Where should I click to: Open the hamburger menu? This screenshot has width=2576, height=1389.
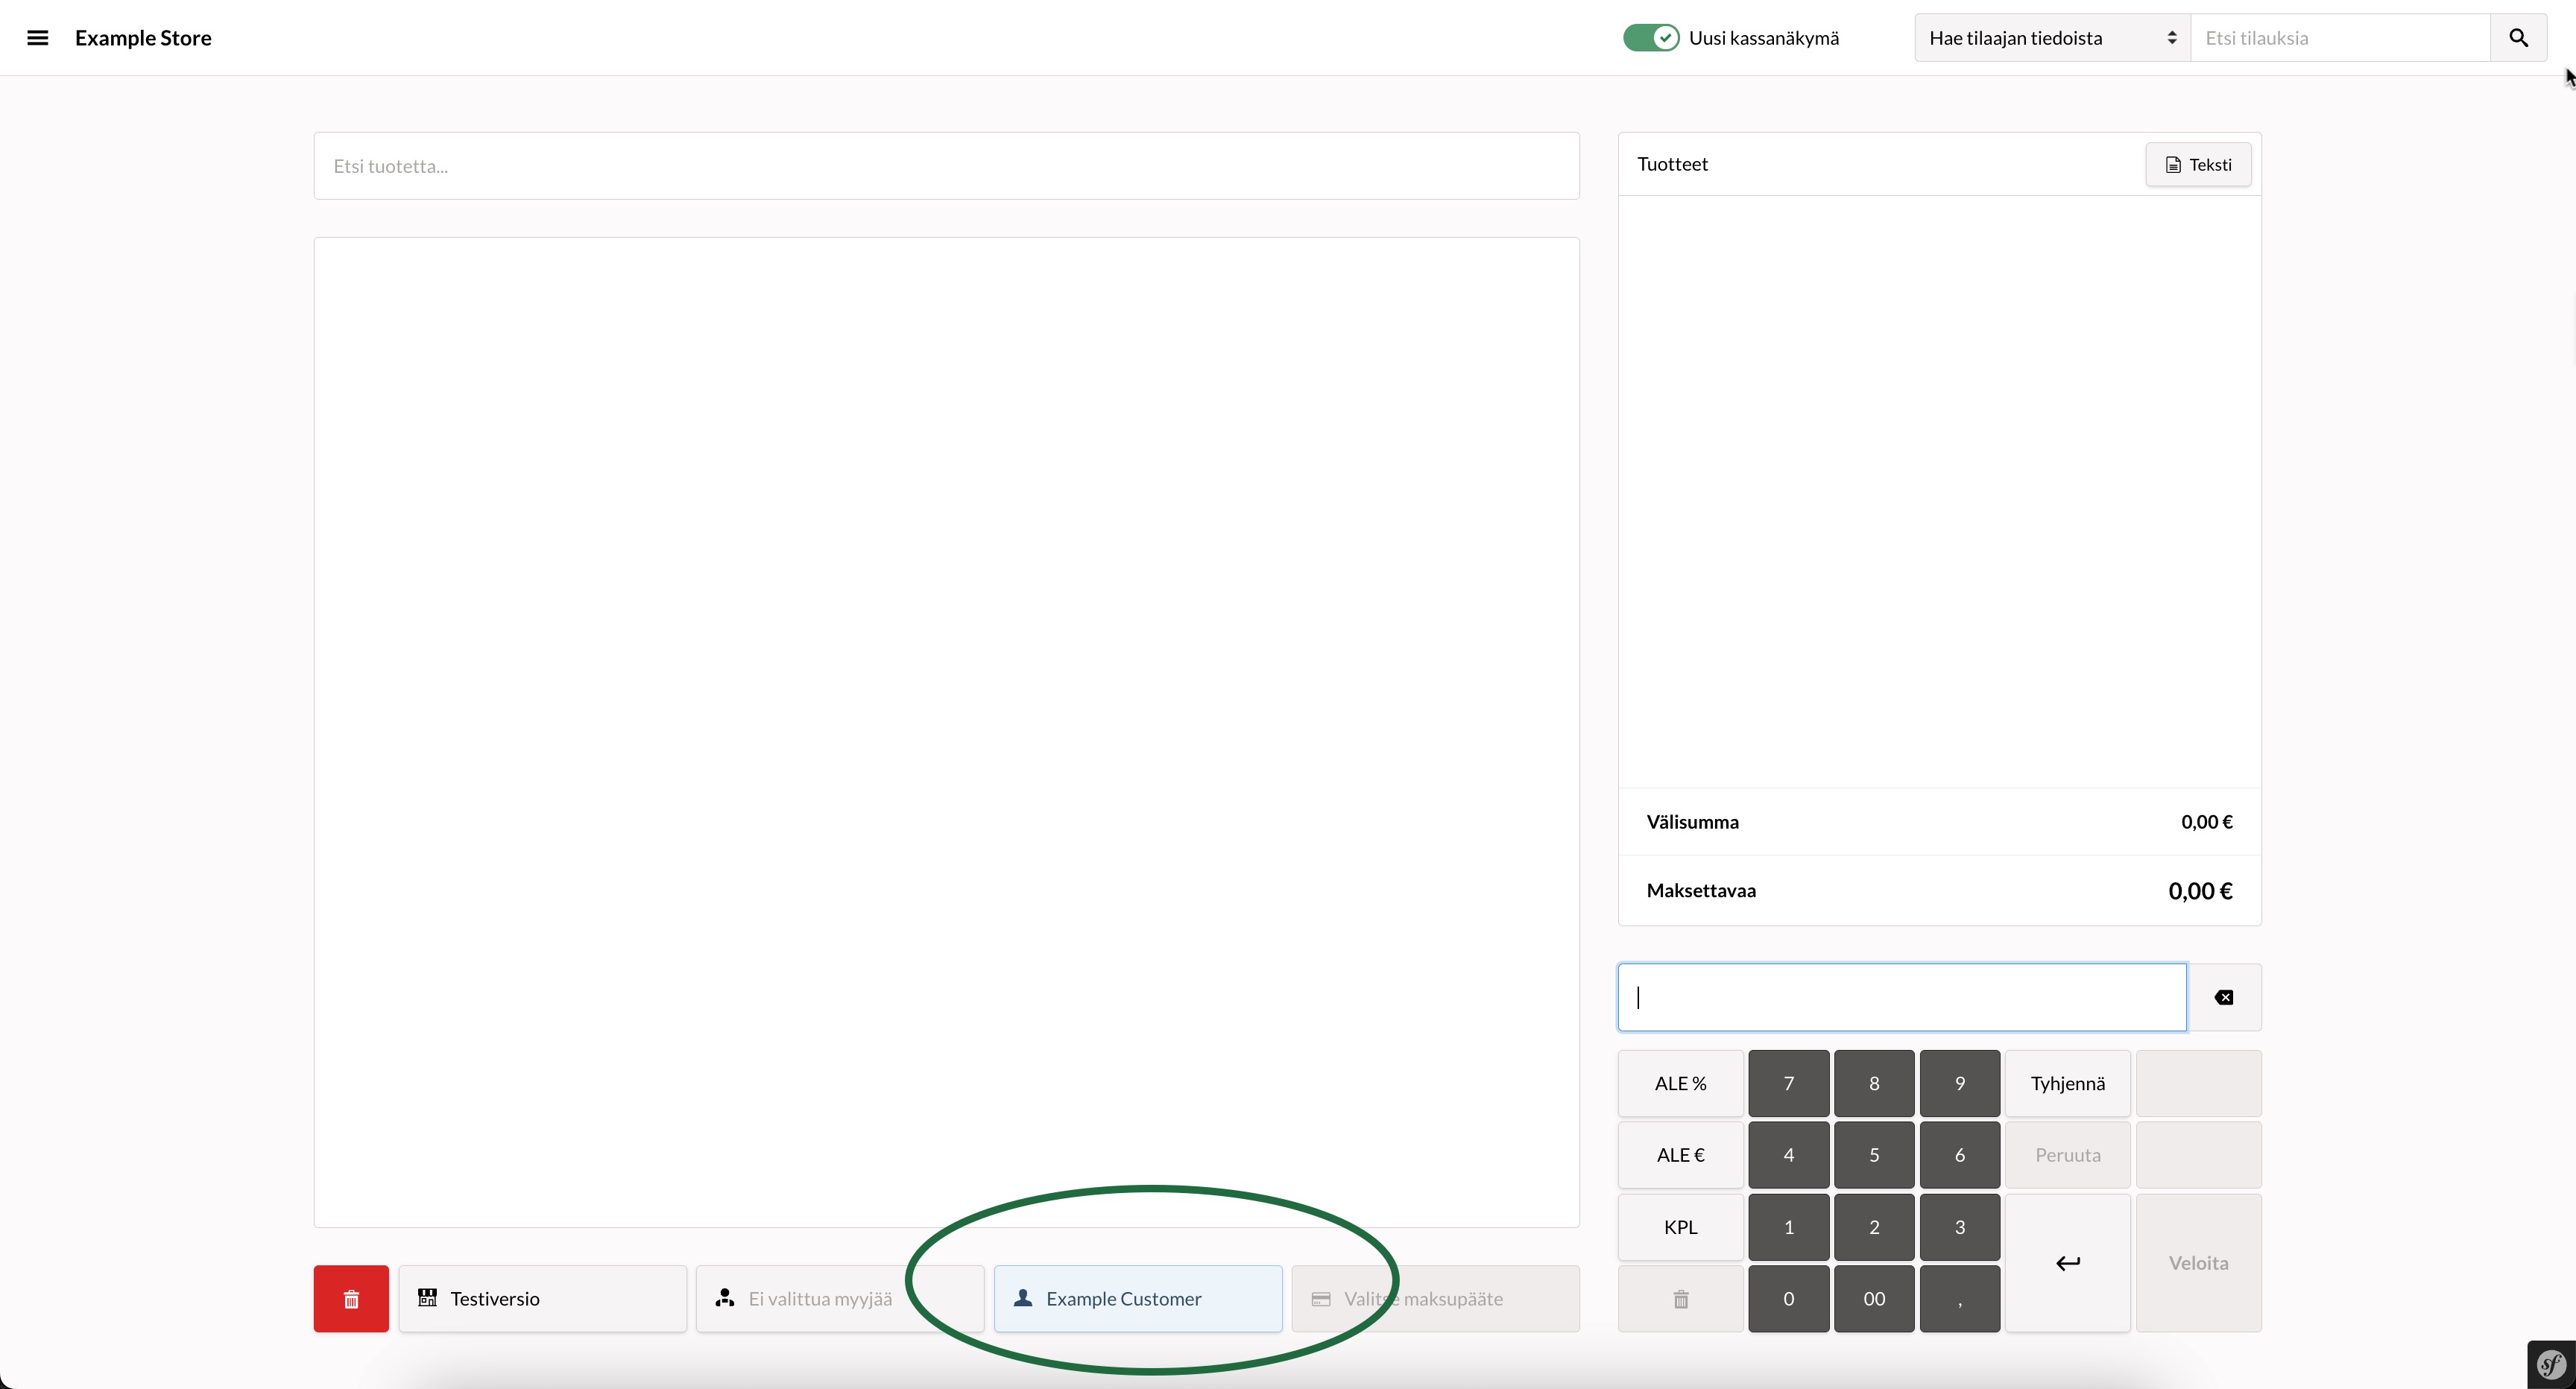pyautogui.click(x=37, y=38)
